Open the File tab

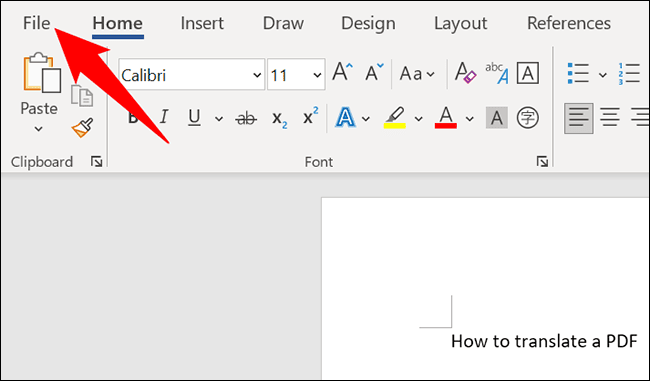pyautogui.click(x=36, y=23)
